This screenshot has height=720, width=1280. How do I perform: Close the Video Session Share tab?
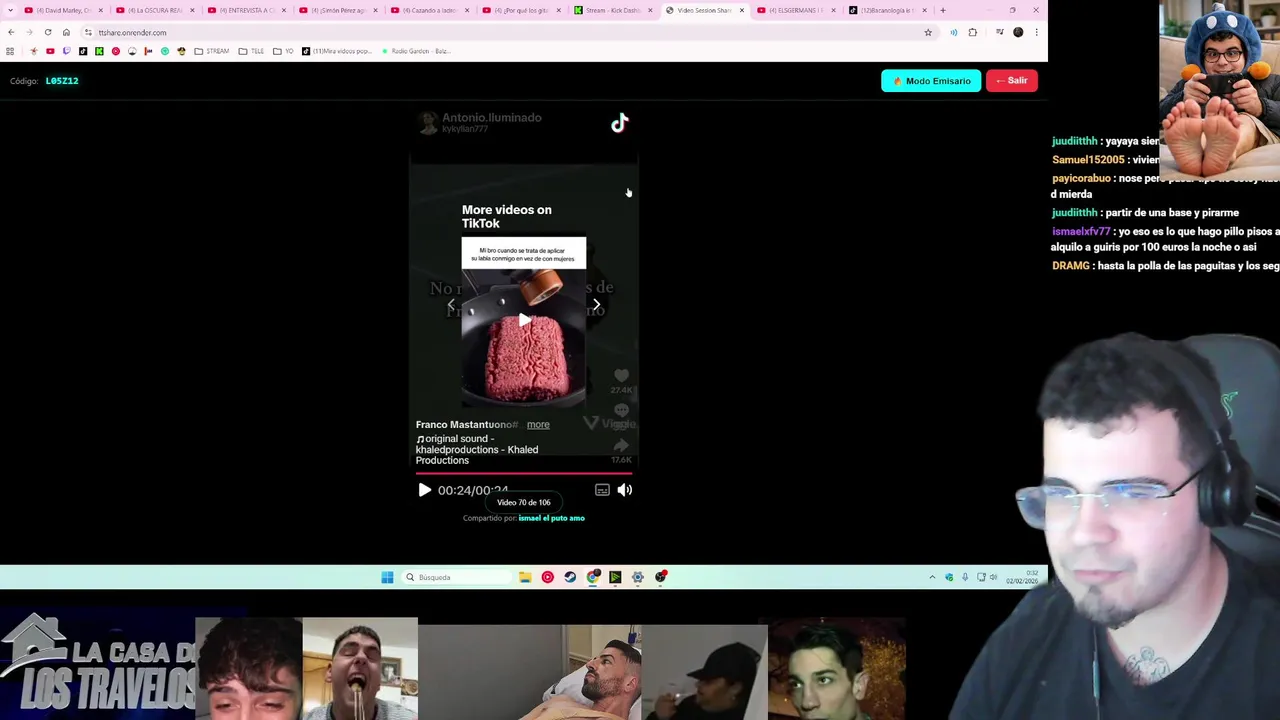pos(742,10)
